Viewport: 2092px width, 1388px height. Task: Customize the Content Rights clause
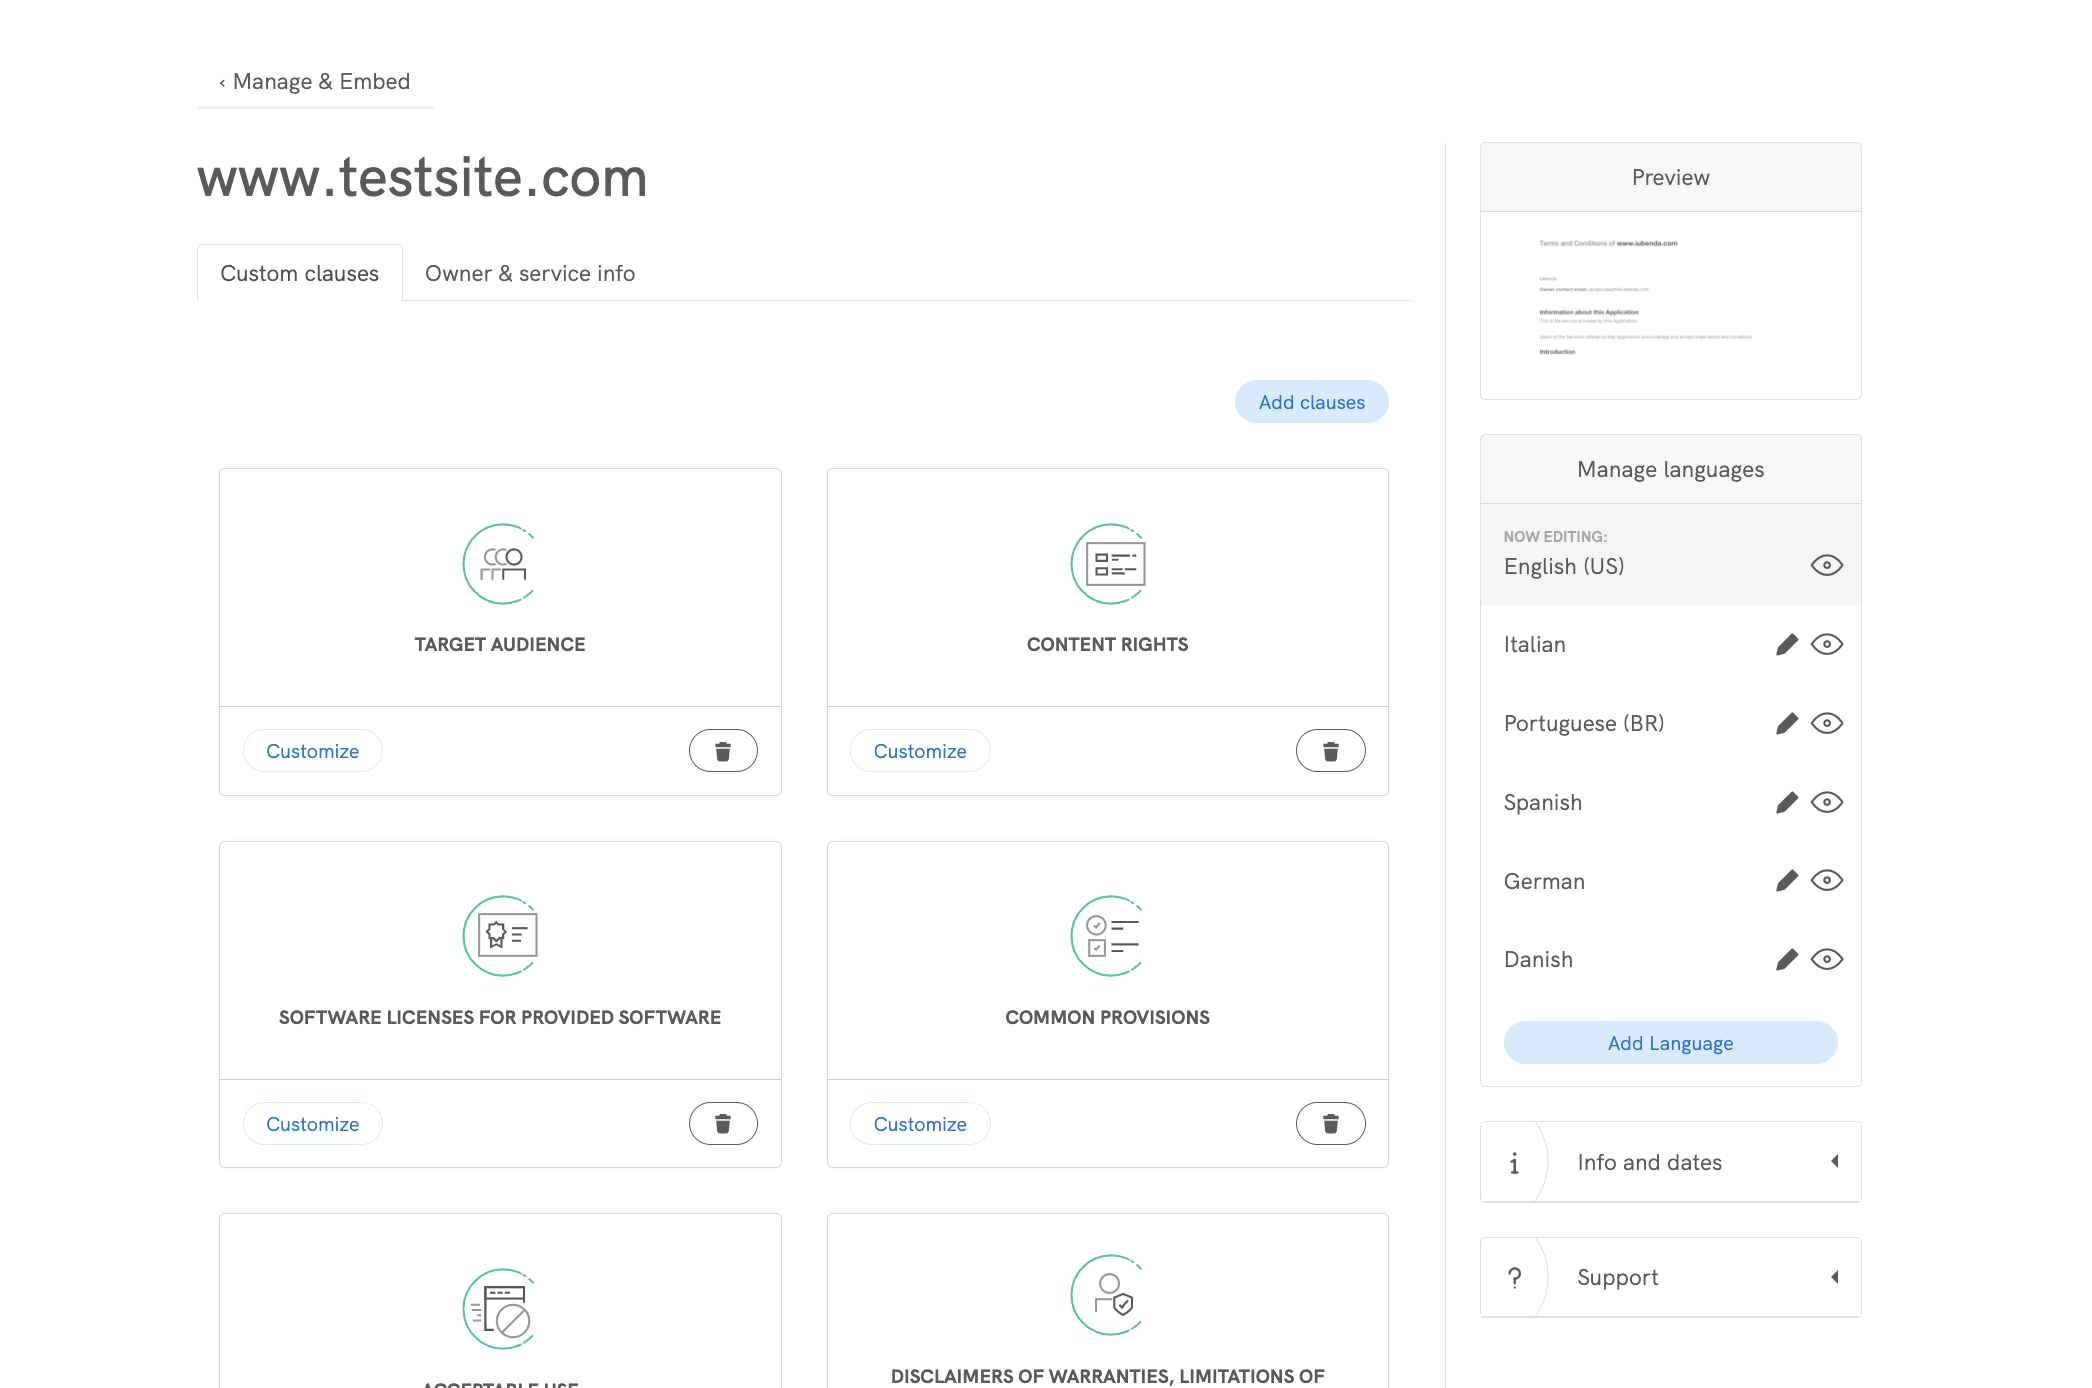point(919,751)
